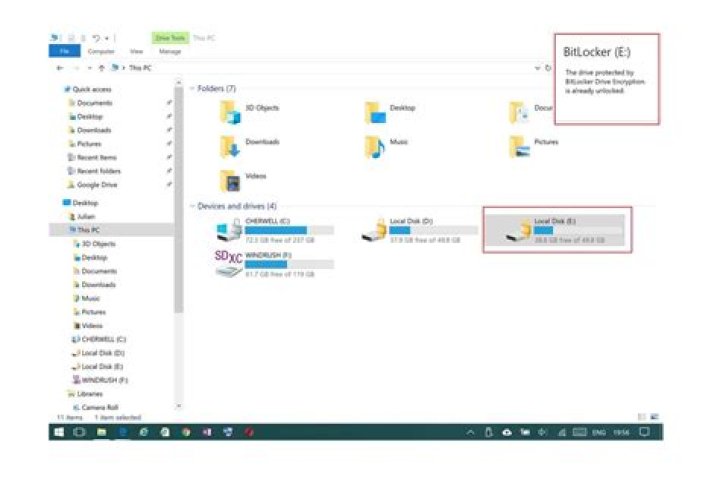The width and height of the screenshot is (720, 480).
Task: Open the touch keyboard tray icon
Action: pos(579,432)
